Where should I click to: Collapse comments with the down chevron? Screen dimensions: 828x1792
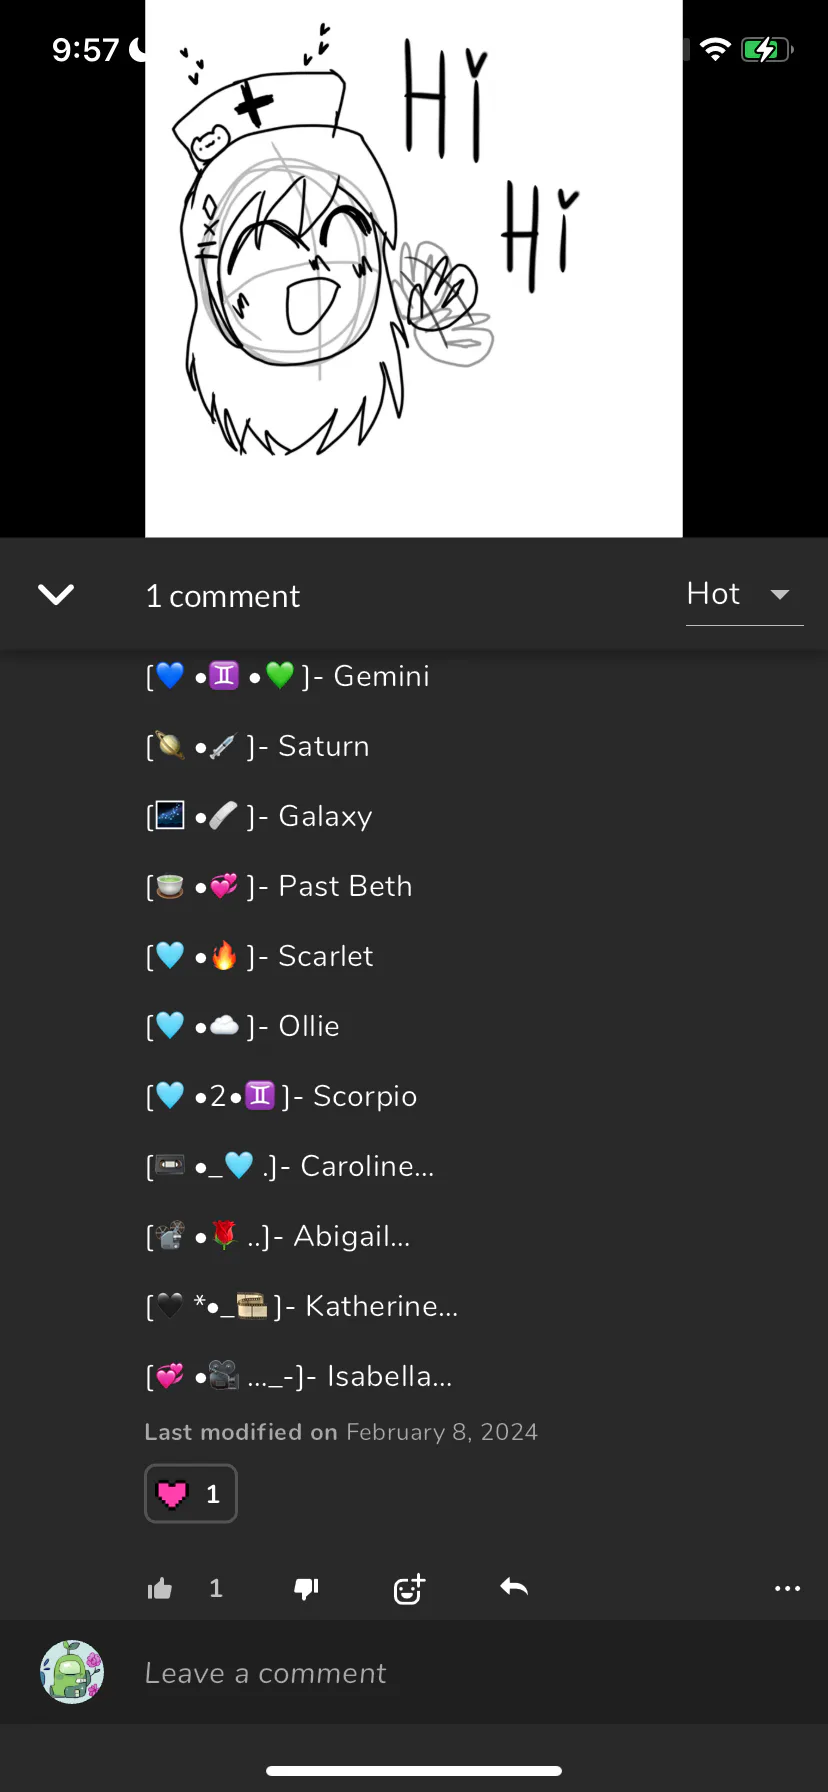coord(56,595)
